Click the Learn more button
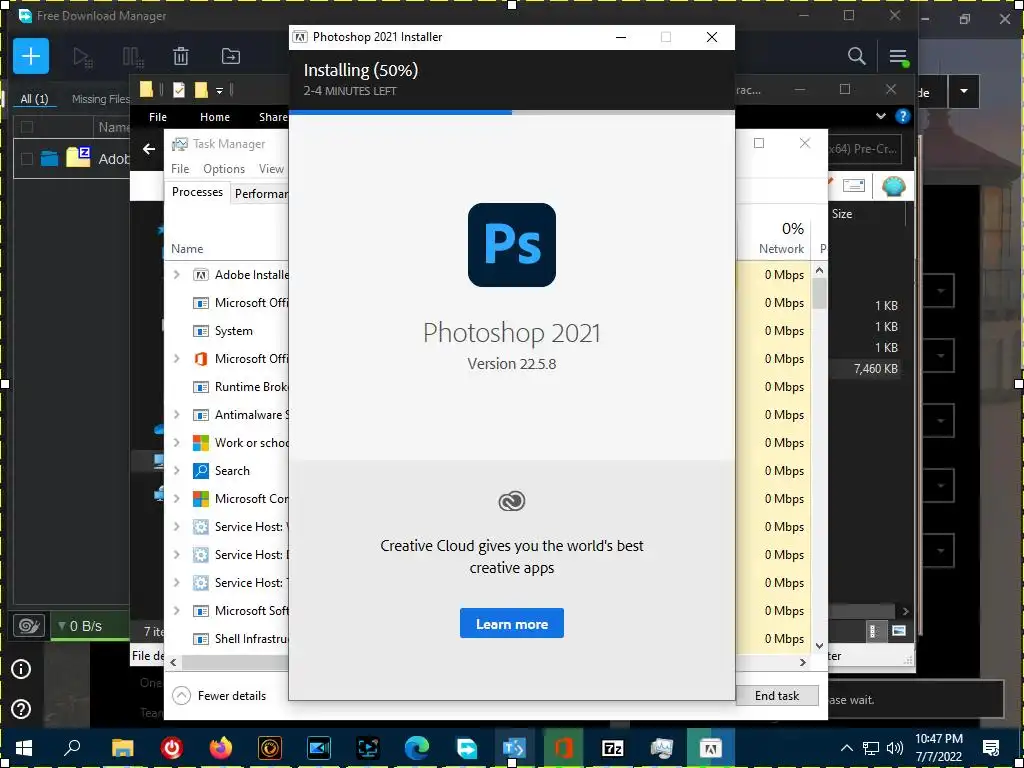 511,623
